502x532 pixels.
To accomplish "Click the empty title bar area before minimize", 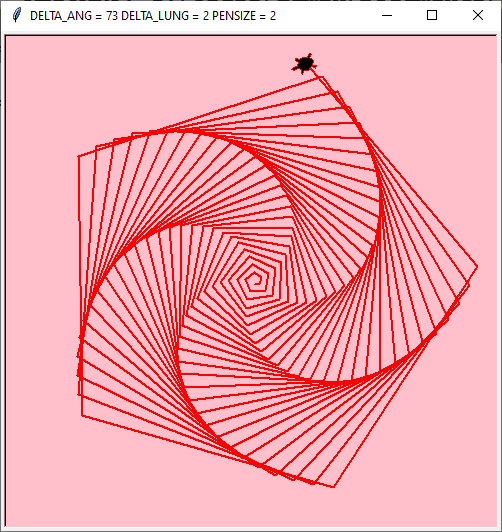I will [x=326, y=15].
